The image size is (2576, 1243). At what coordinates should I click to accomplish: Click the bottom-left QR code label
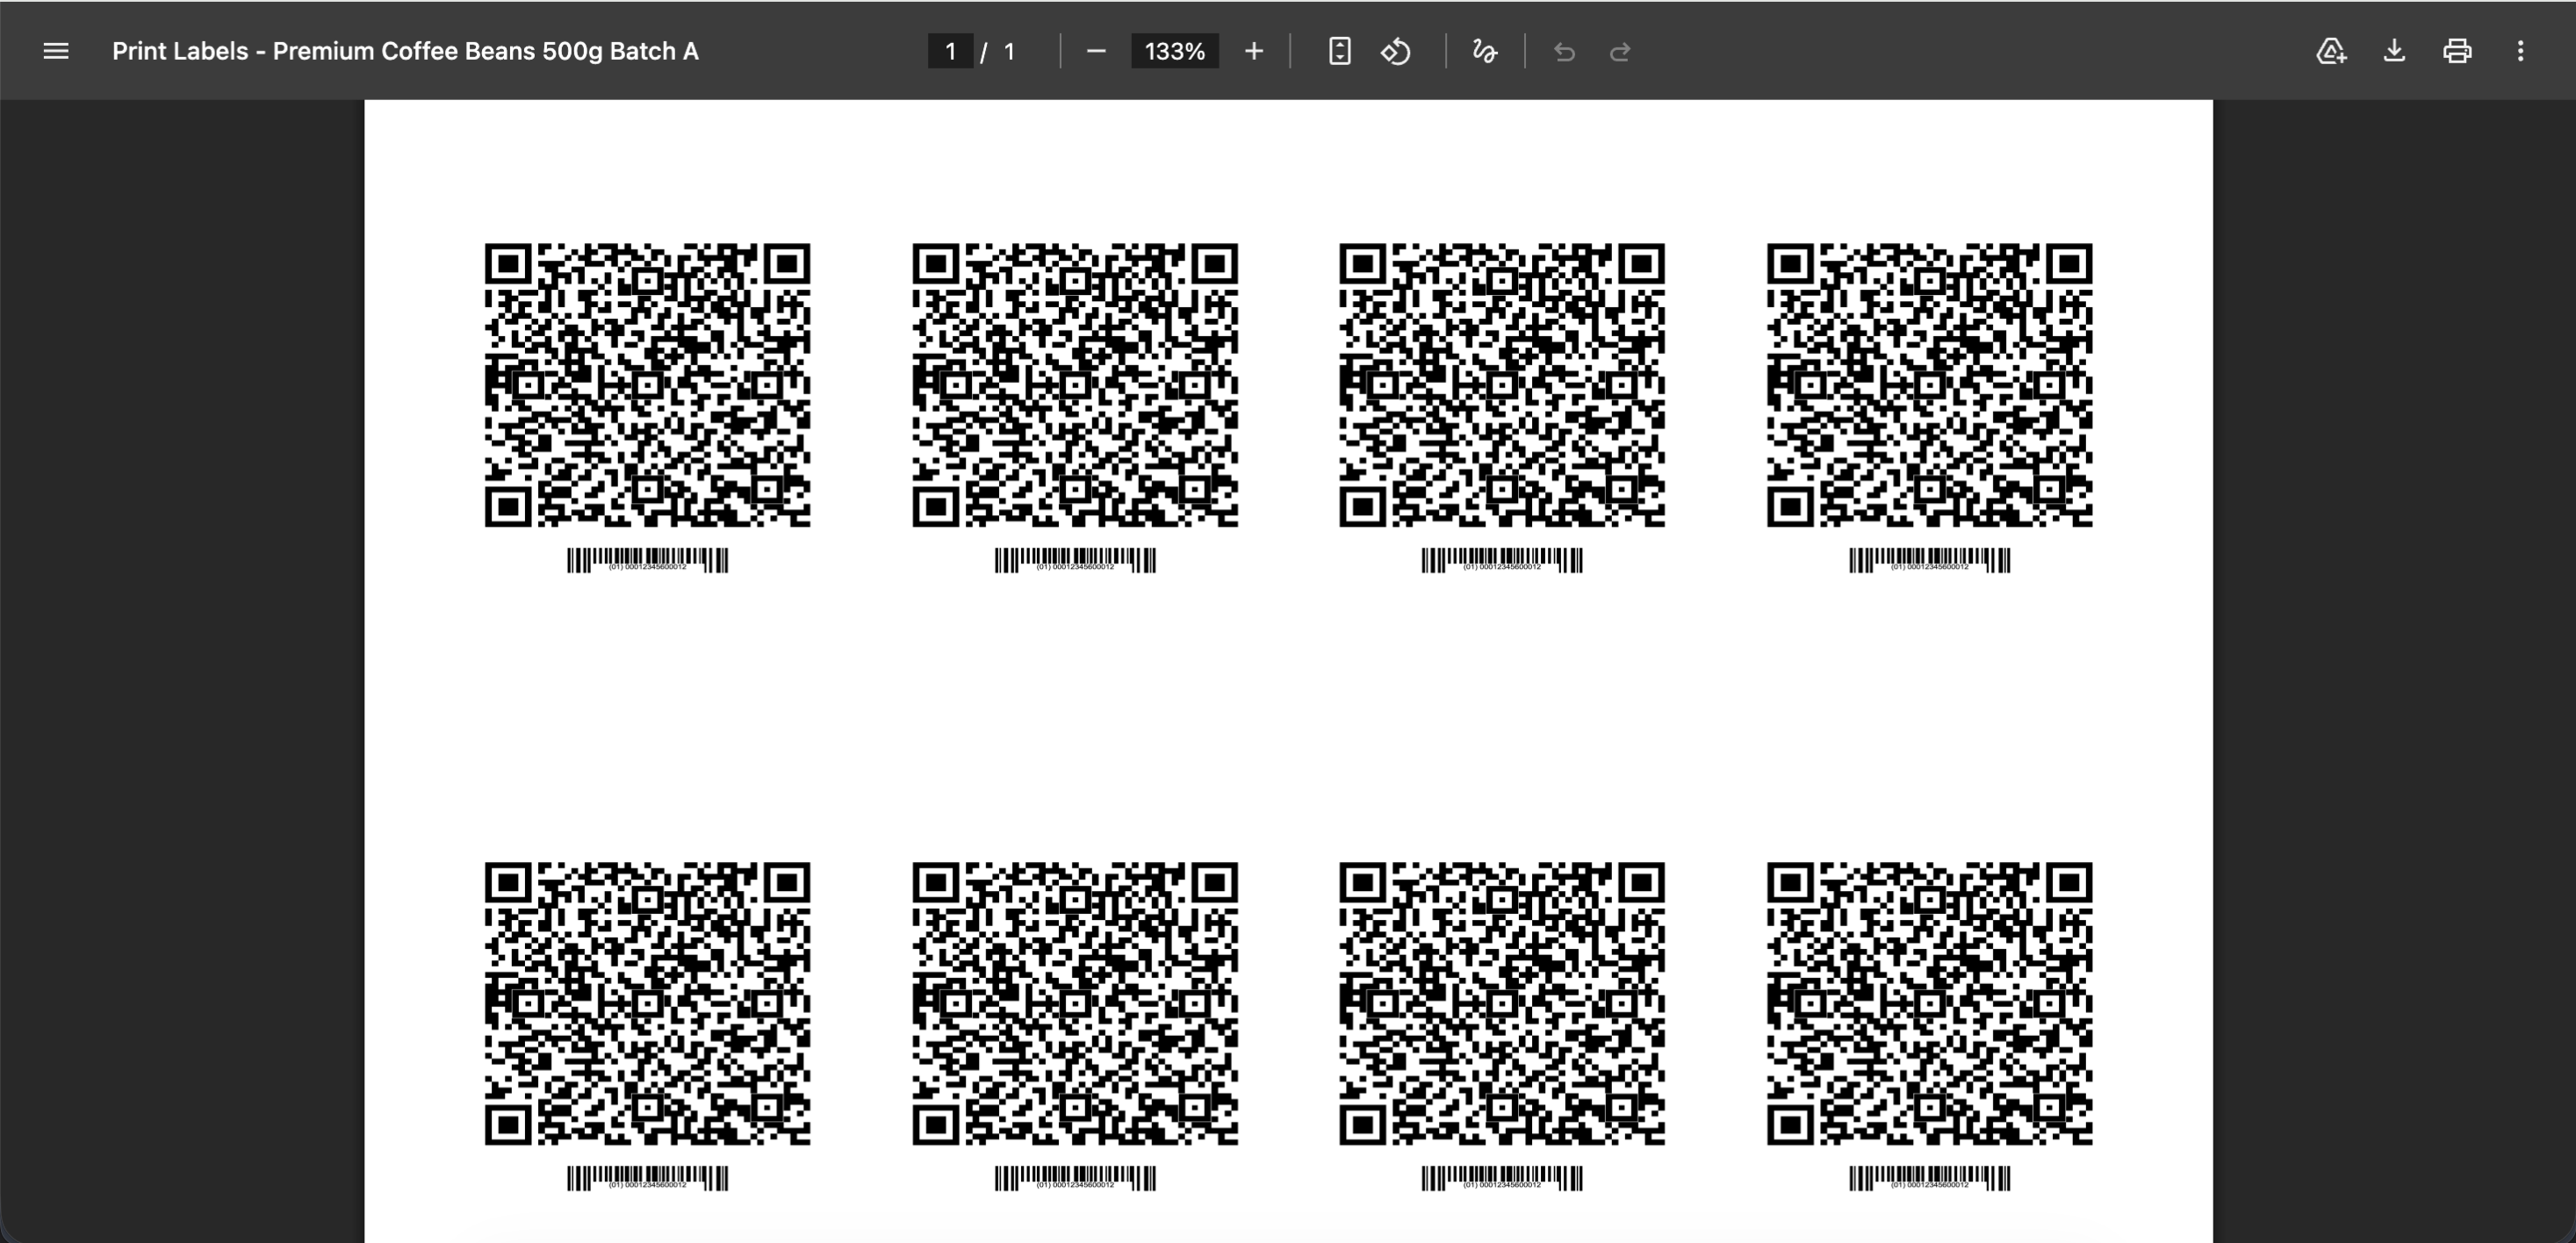tap(647, 1004)
